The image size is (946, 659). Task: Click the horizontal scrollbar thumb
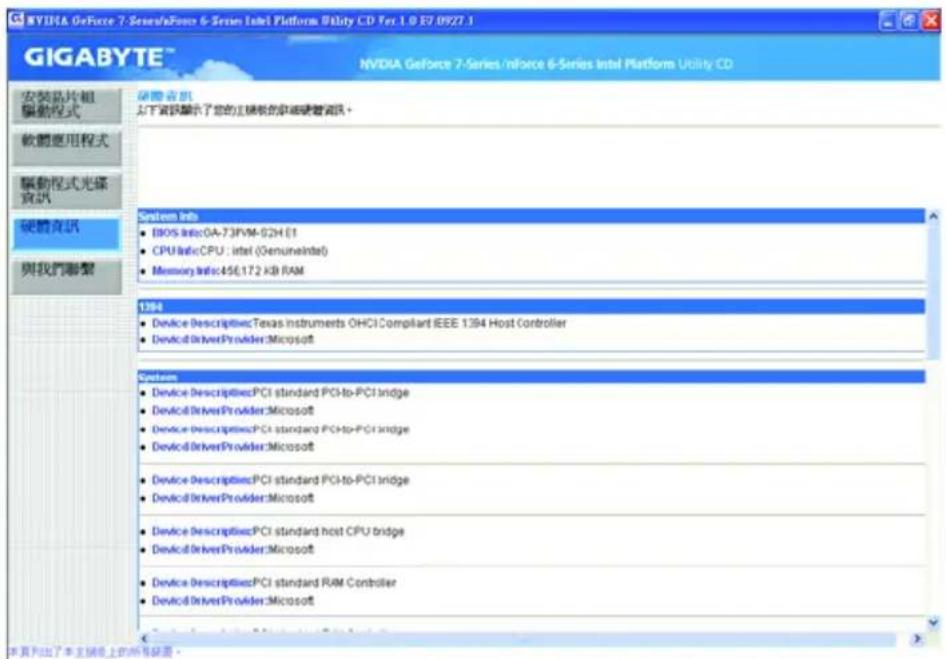click(x=522, y=638)
